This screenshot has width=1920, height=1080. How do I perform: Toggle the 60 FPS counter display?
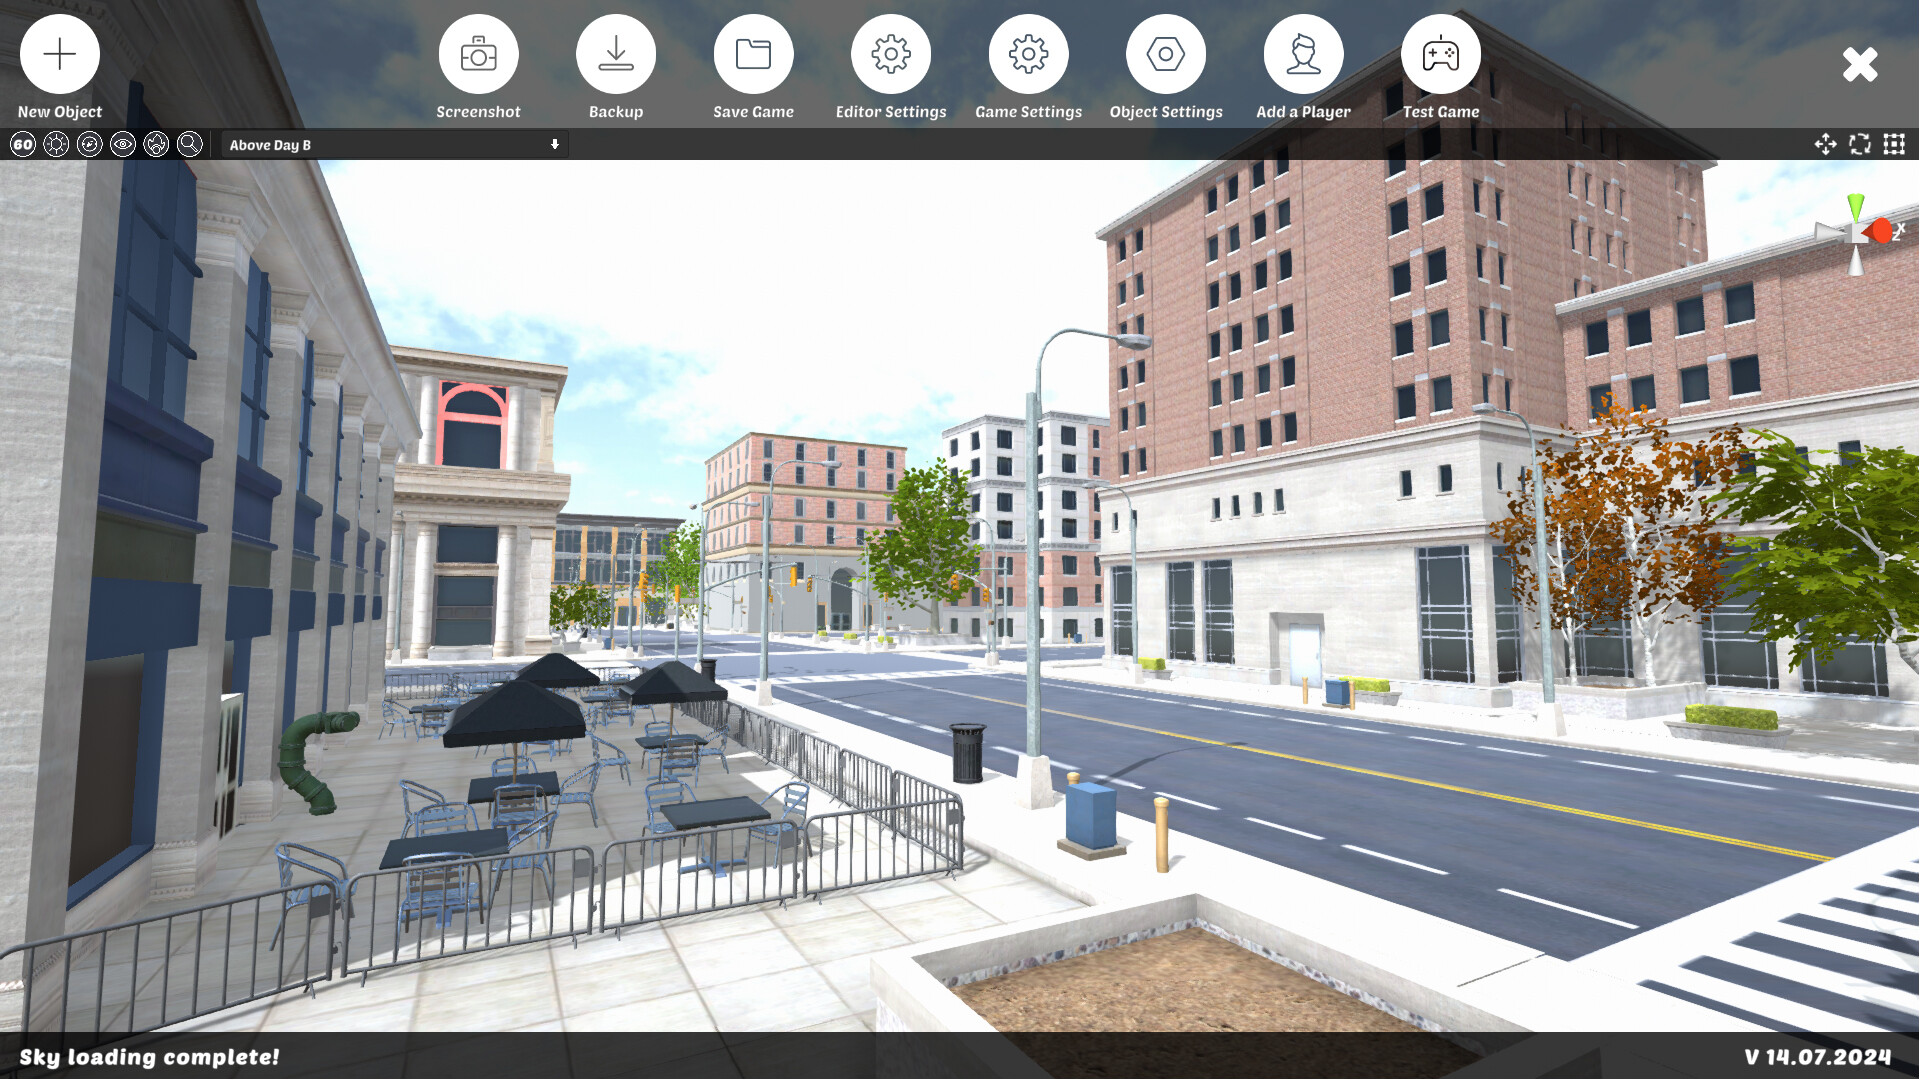[23, 145]
